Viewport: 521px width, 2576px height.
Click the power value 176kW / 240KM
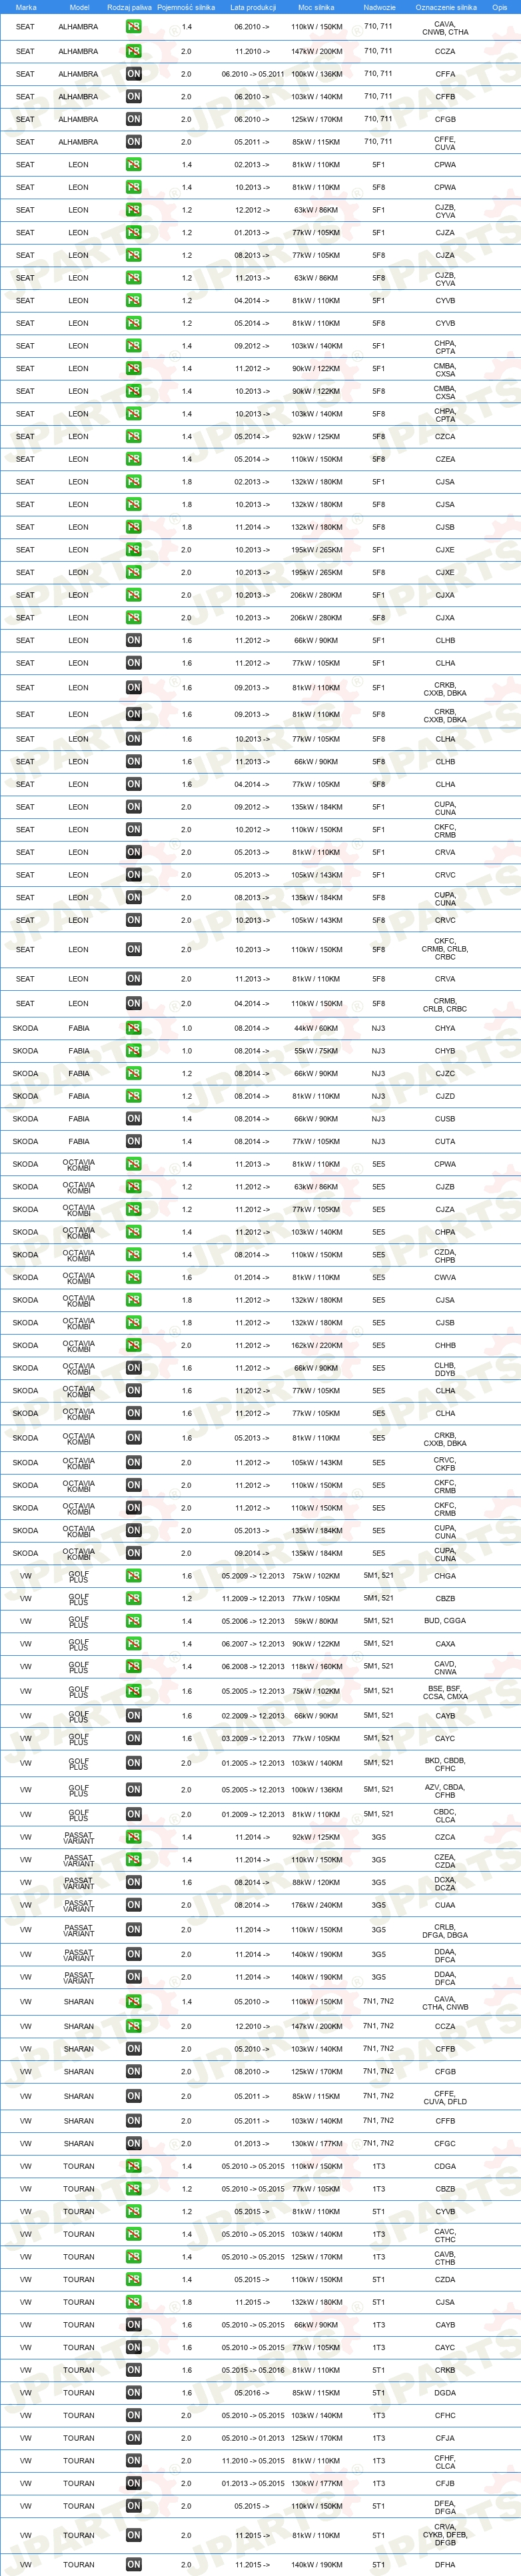click(316, 1905)
